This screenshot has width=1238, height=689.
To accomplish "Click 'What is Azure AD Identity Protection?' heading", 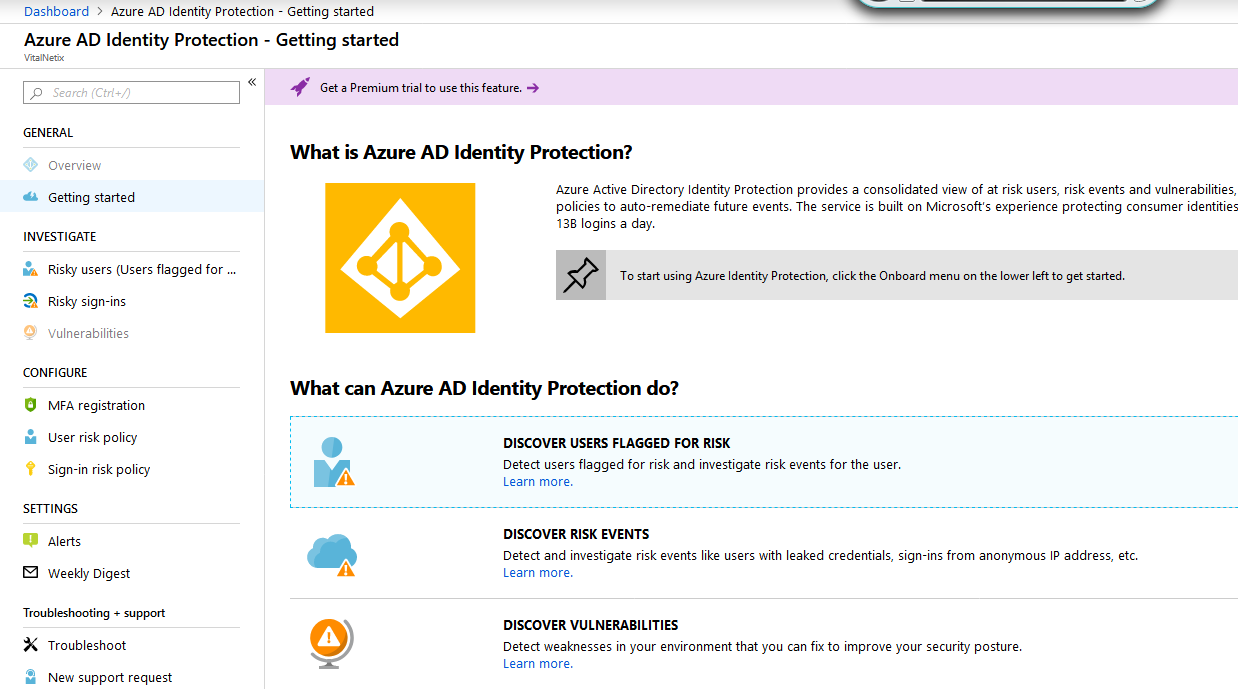I will click(461, 153).
